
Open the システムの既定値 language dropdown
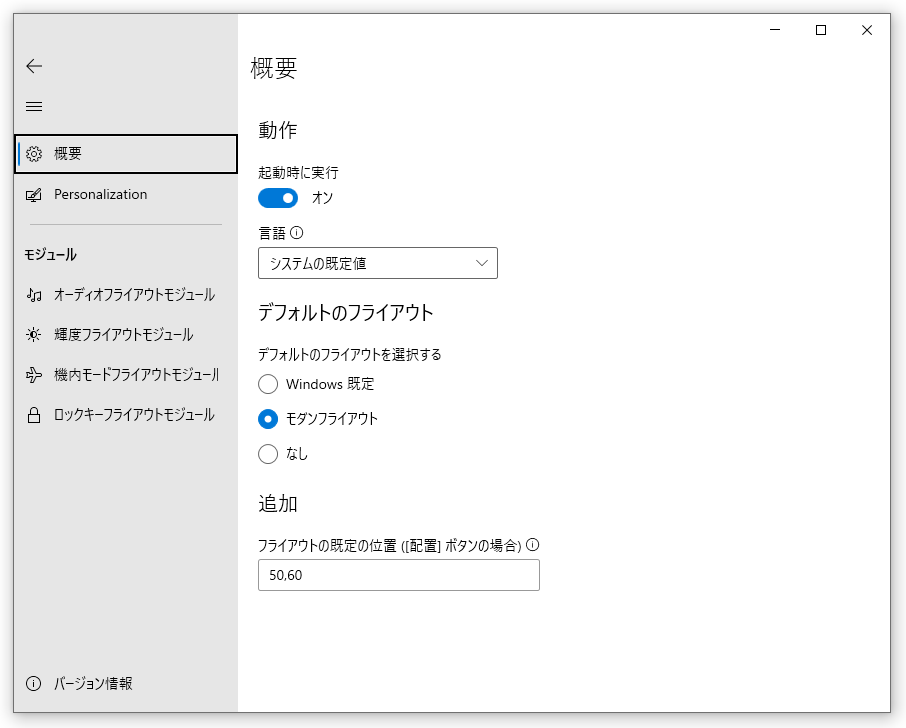point(378,263)
